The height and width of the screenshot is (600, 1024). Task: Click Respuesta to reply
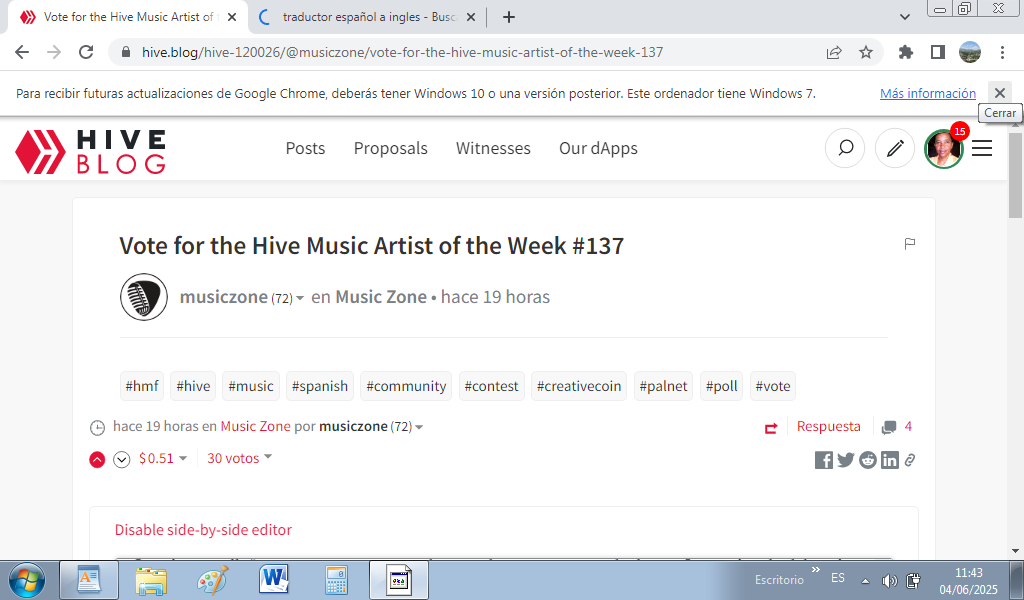(x=828, y=426)
